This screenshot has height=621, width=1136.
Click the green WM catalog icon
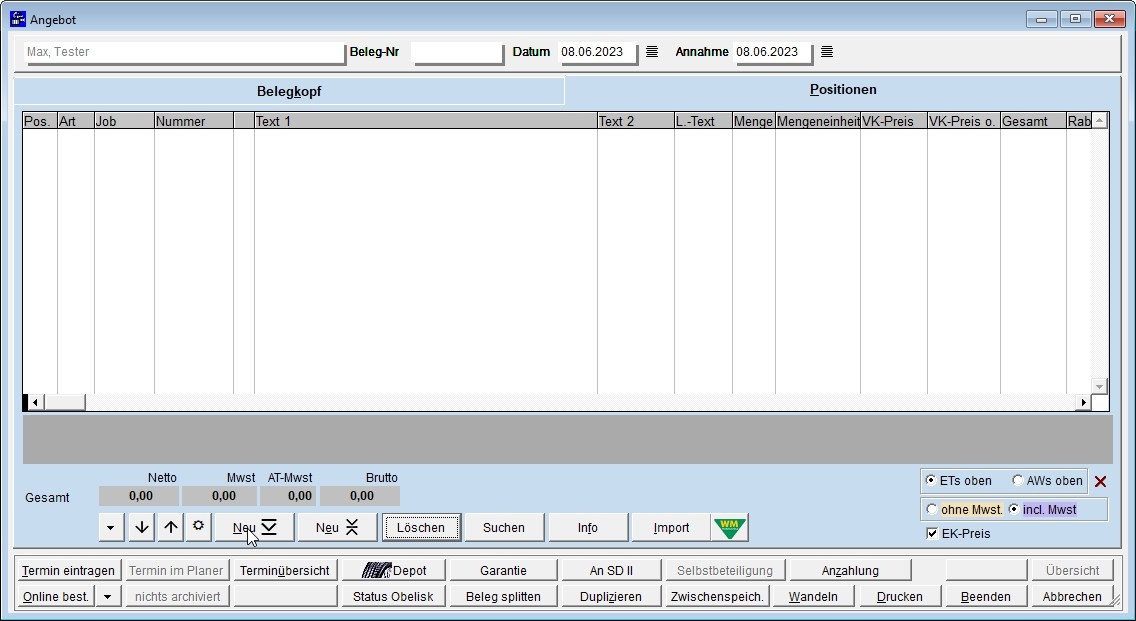pyautogui.click(x=730, y=528)
